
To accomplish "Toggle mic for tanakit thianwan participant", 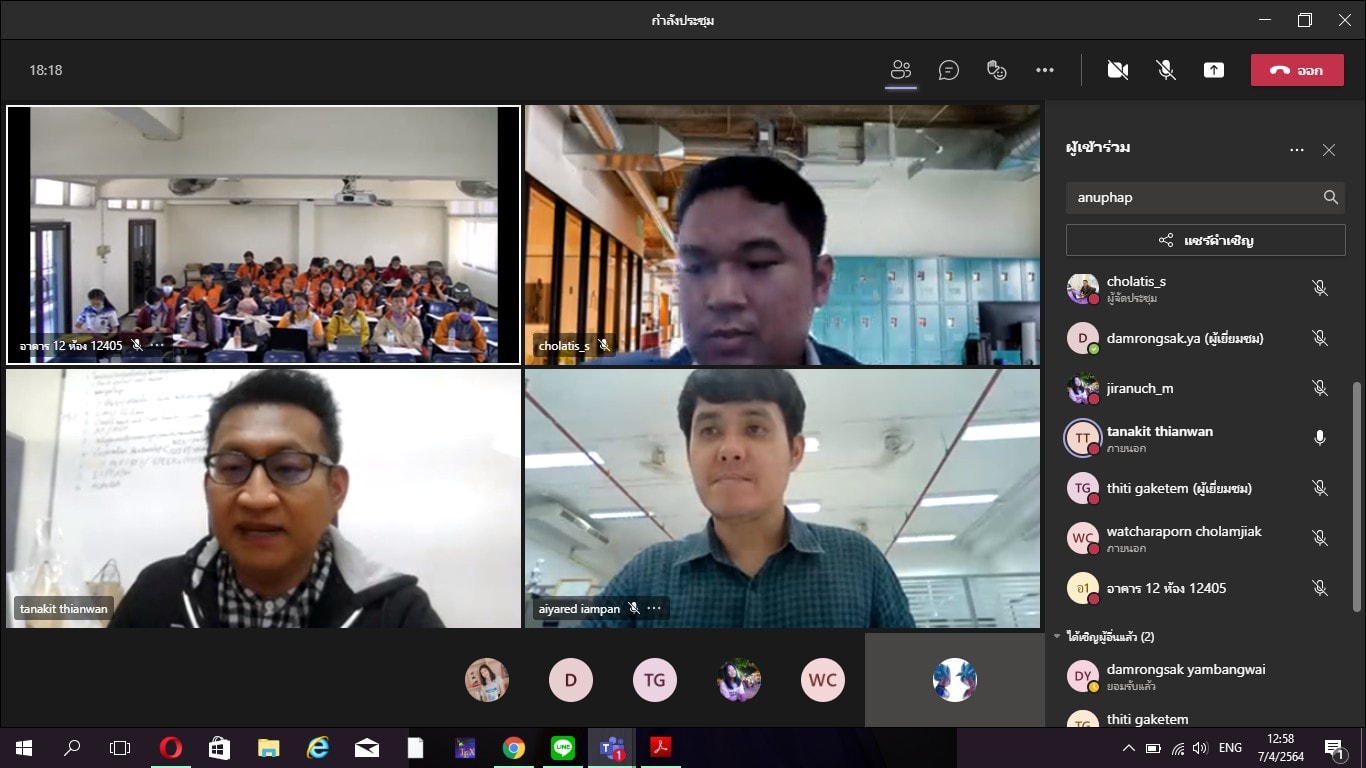I will pos(1319,438).
